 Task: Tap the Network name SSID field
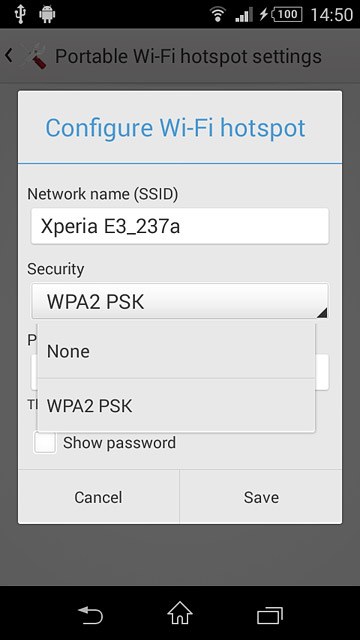[180, 227]
